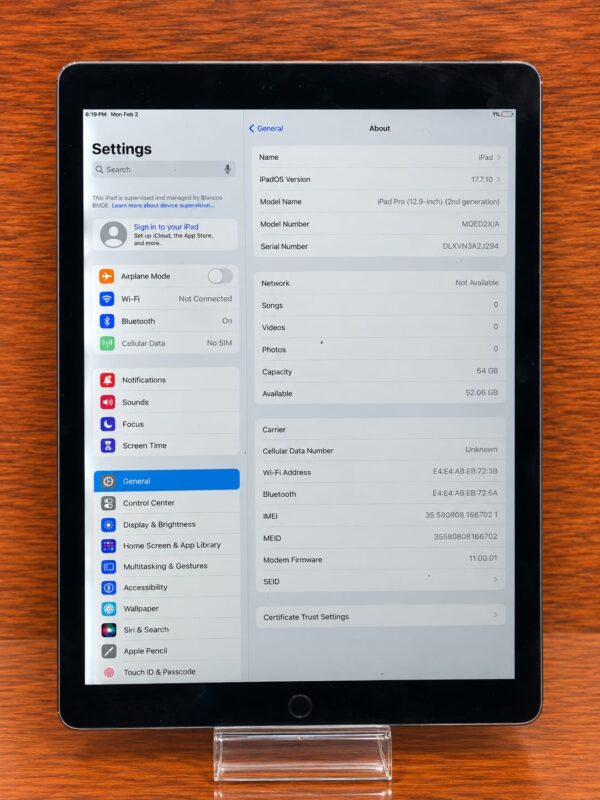Image resolution: width=600 pixels, height=800 pixels.
Task: Select Bluetooth On row
Action: 166,321
